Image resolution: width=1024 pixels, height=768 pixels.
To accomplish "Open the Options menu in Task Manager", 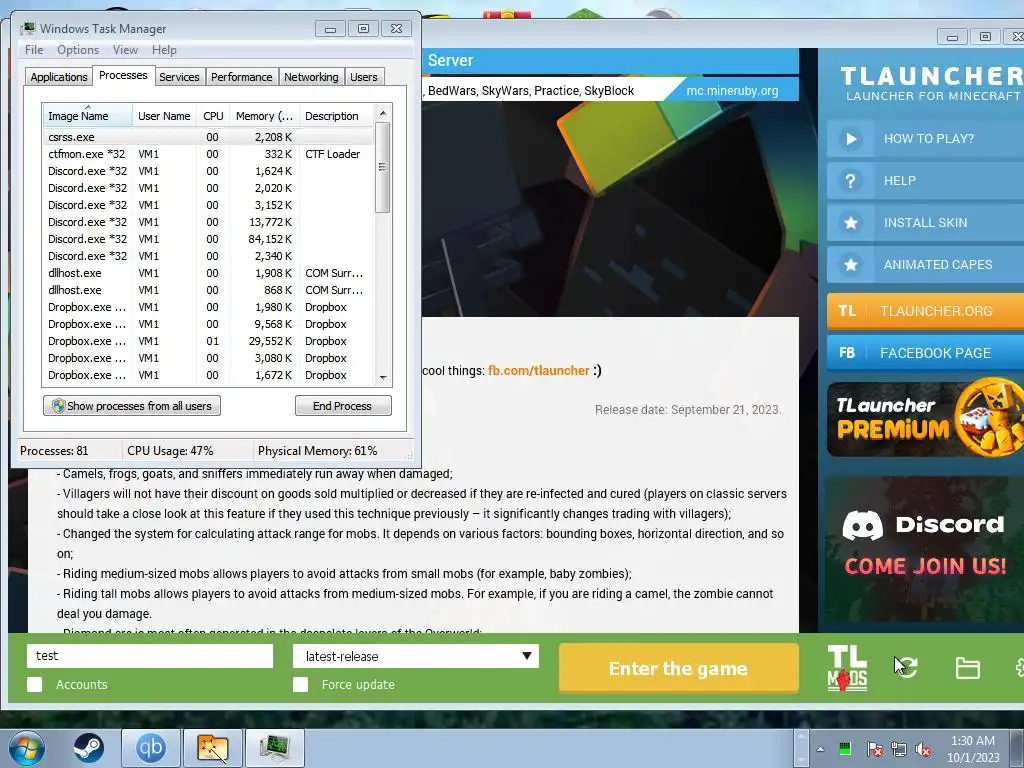I will [78, 50].
